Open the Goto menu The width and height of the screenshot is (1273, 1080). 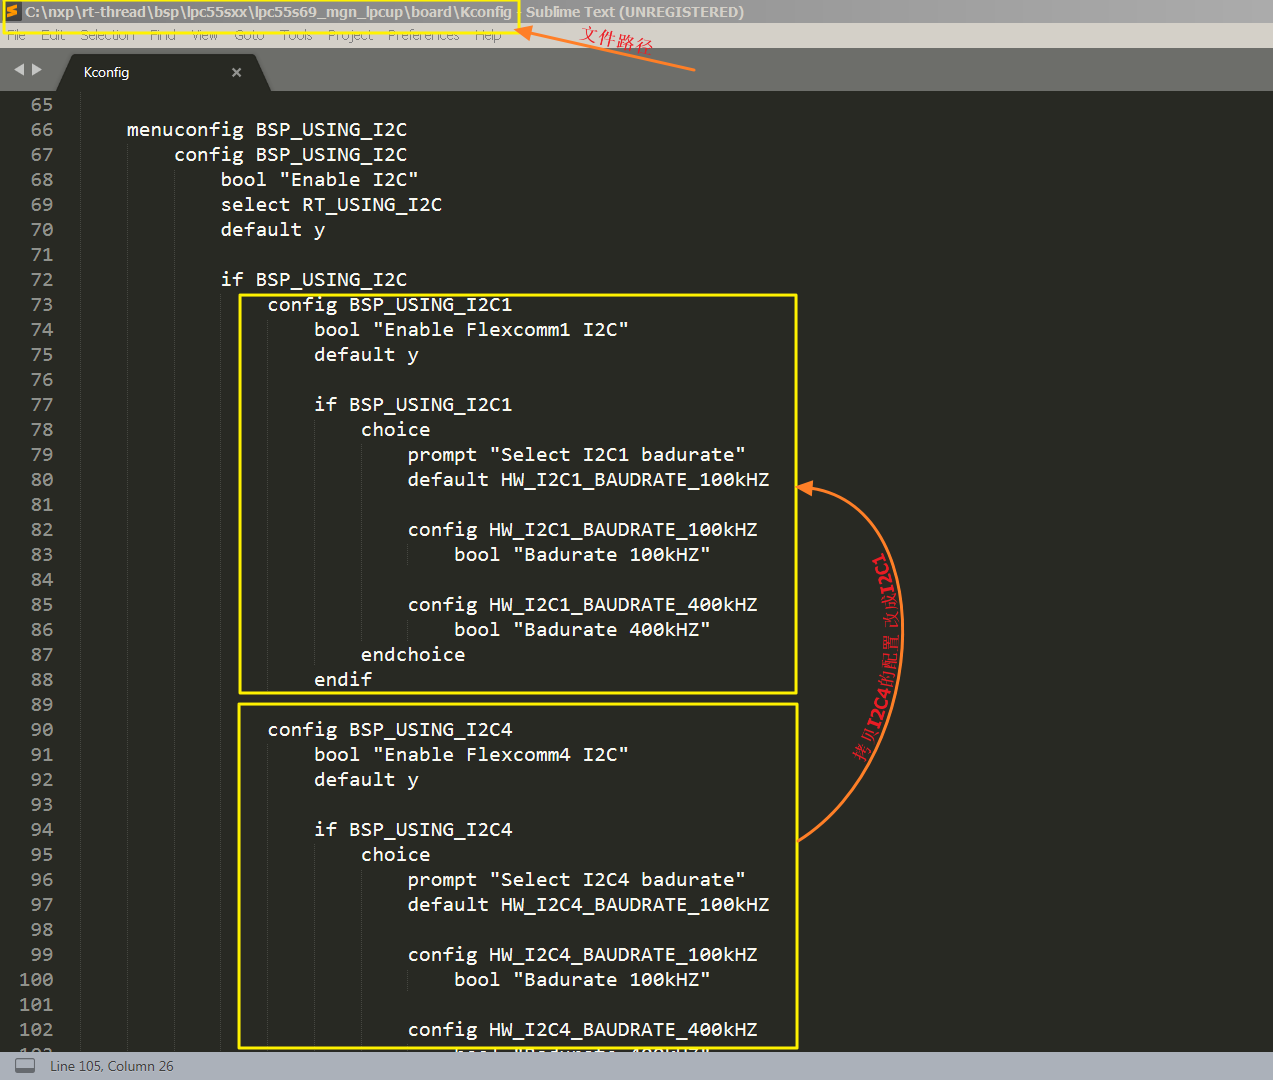[x=249, y=35]
